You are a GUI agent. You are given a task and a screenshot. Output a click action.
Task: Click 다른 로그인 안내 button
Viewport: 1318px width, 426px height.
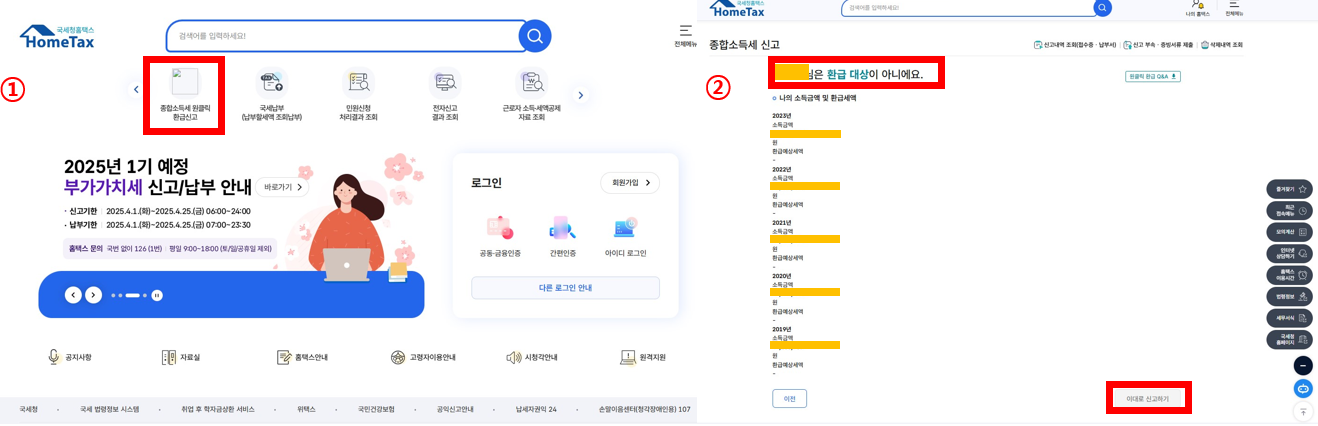point(565,288)
